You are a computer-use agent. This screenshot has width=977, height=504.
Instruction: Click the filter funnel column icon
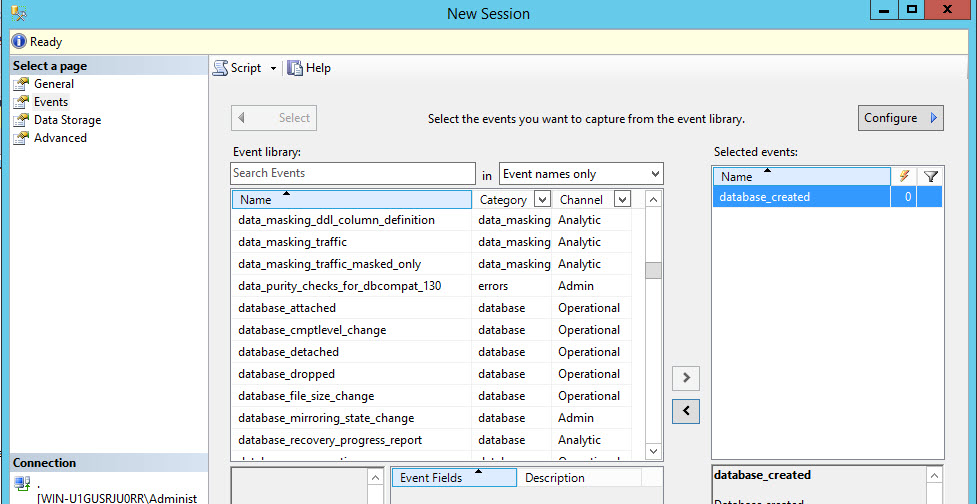point(931,177)
